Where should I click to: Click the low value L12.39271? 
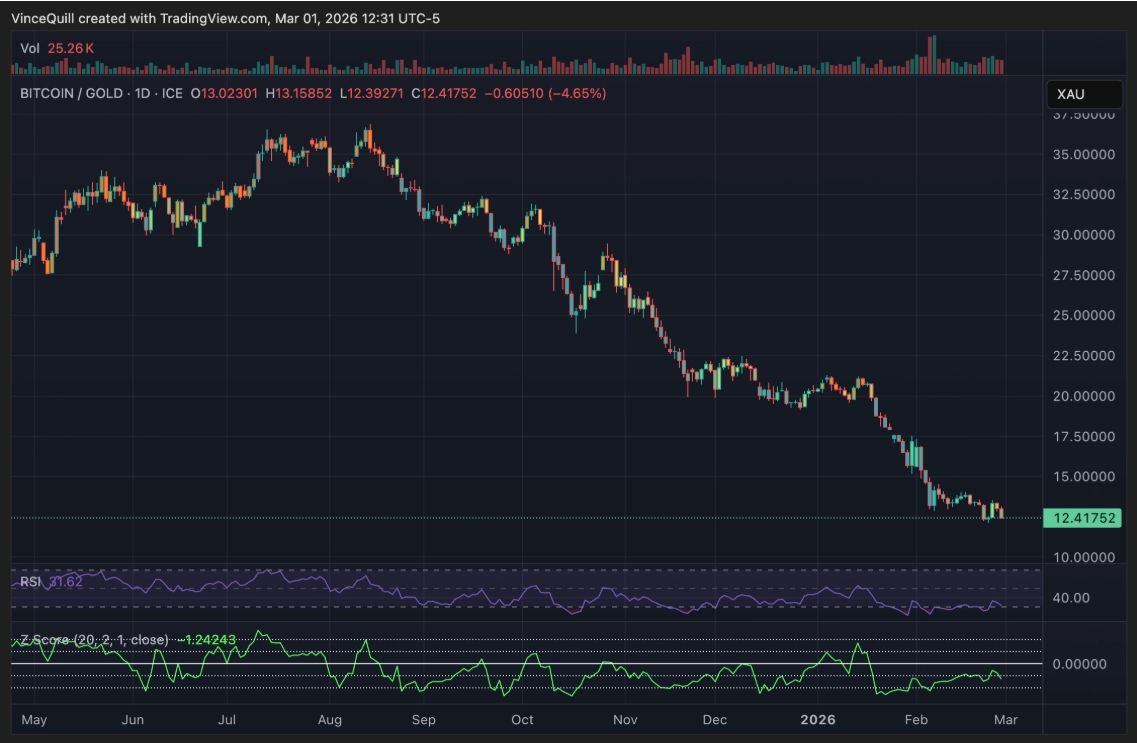[371, 94]
